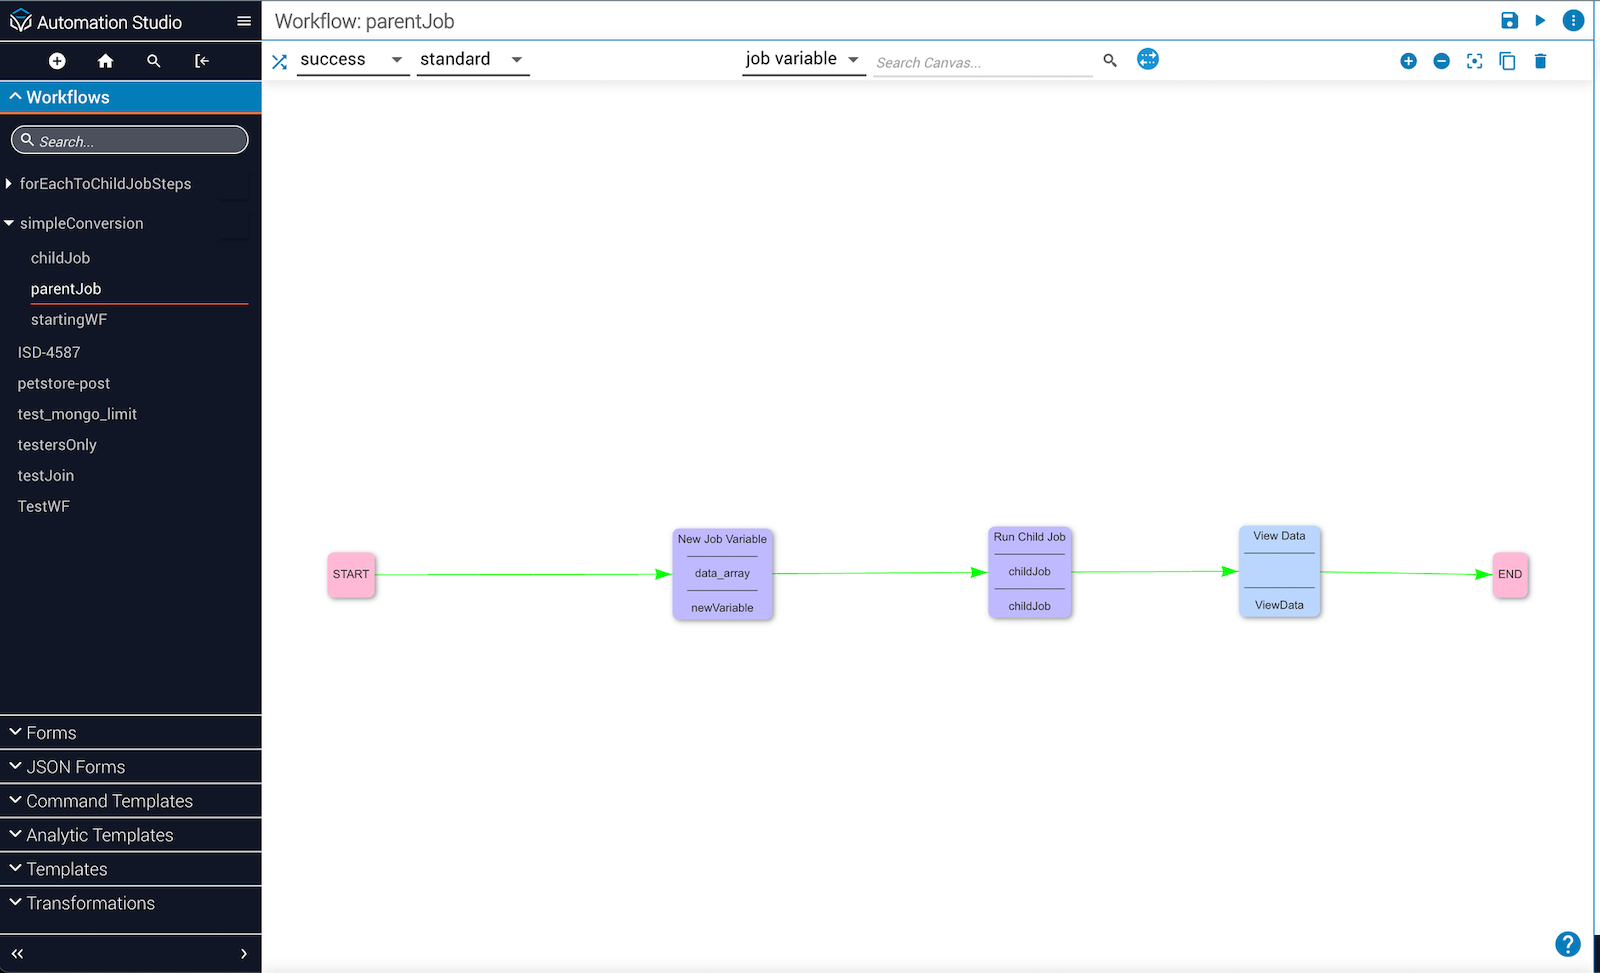Toggle the hamburger menu beside Automation Studio
Screen dimensions: 1600x973
243,21
